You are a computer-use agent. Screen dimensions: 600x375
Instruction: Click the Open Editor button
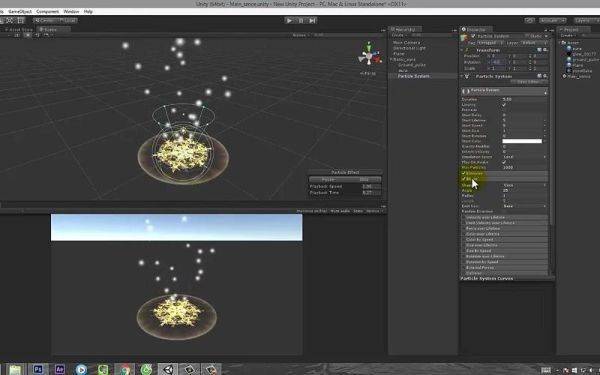529,82
